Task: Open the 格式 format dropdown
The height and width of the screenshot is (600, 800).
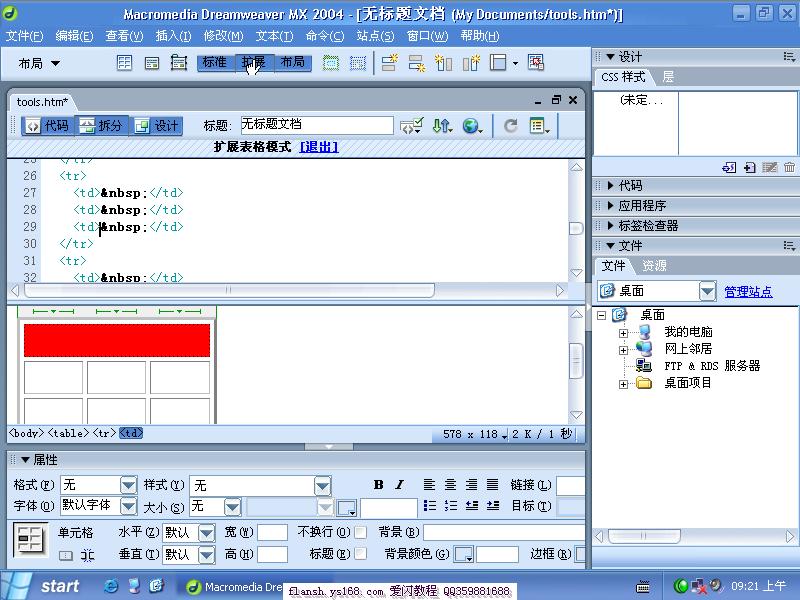Action: [x=129, y=485]
